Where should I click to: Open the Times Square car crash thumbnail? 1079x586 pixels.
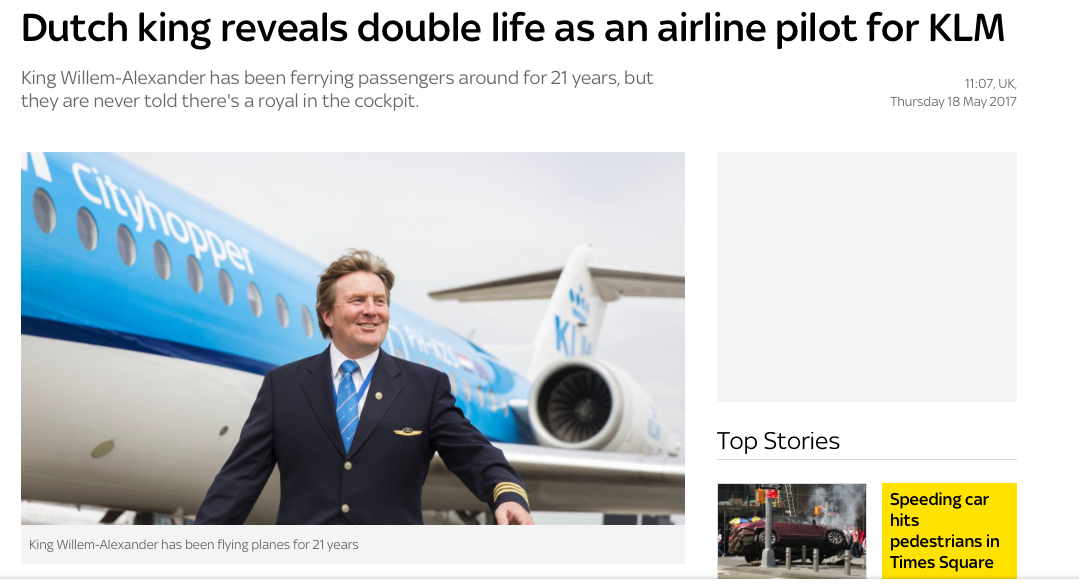[792, 530]
